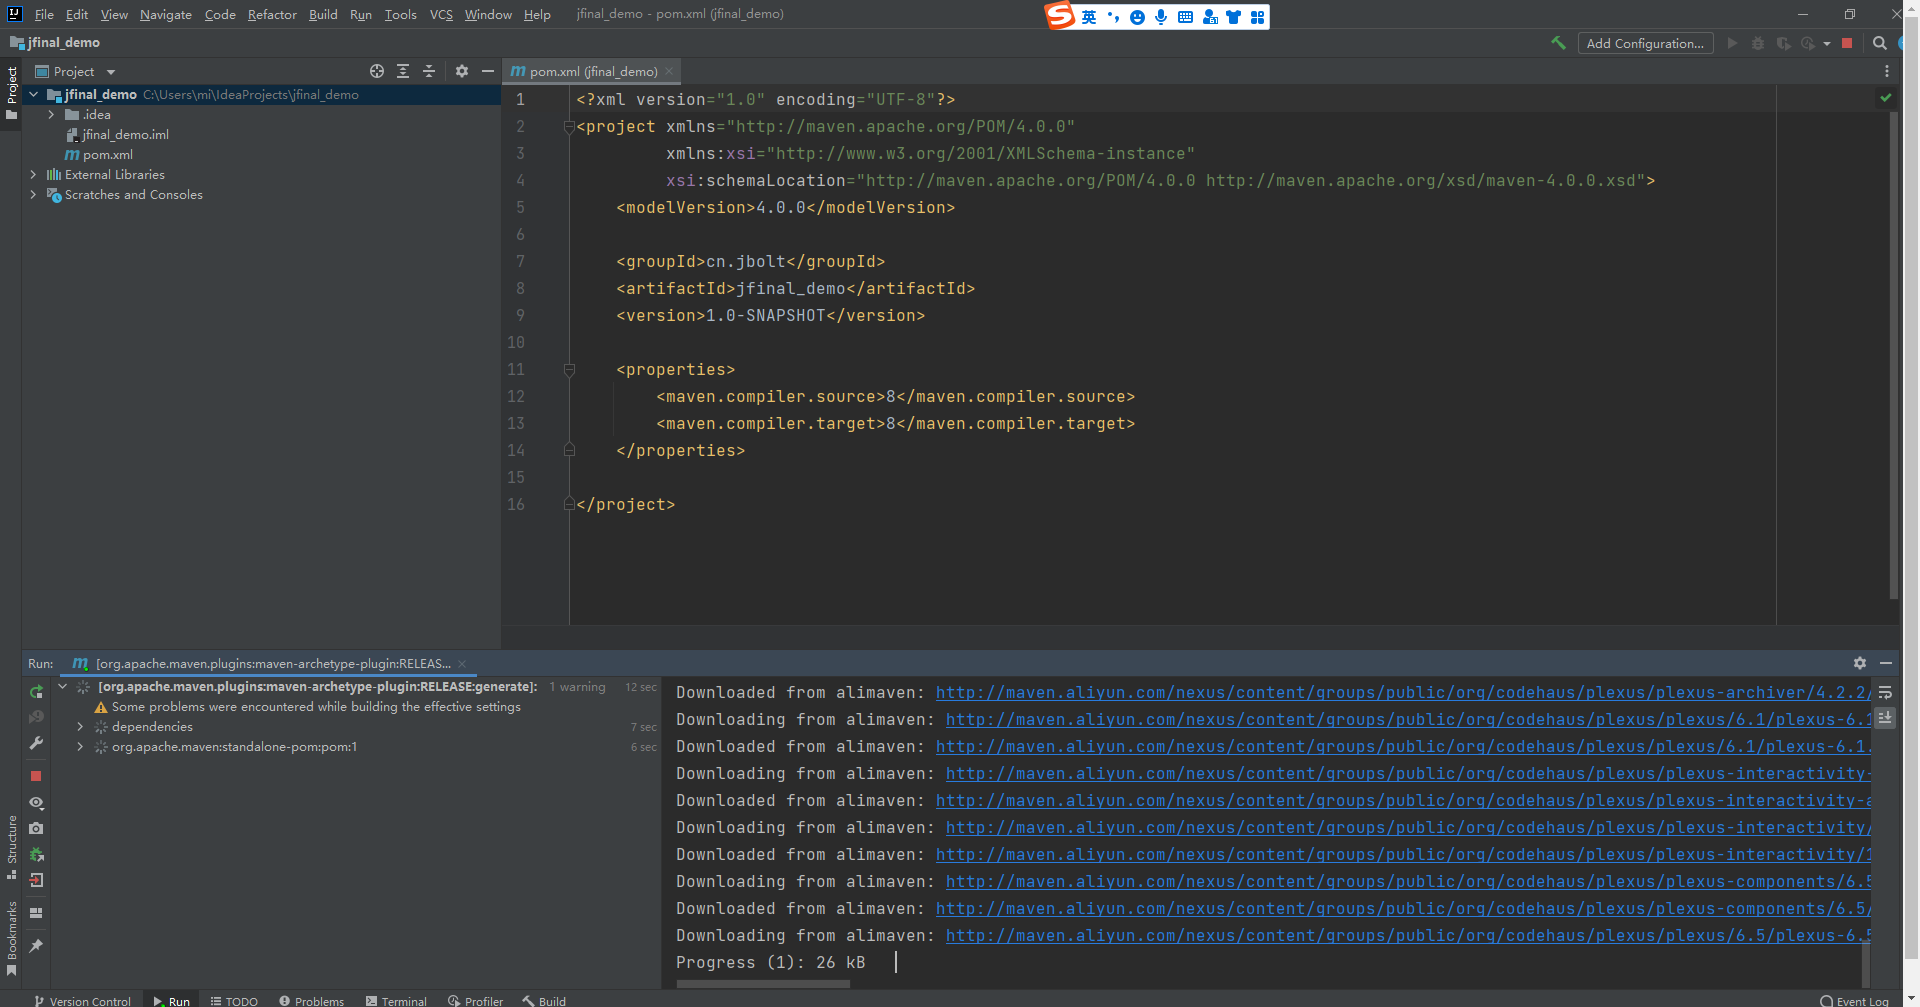
Task: Open the Navigate menu
Action: (x=165, y=14)
